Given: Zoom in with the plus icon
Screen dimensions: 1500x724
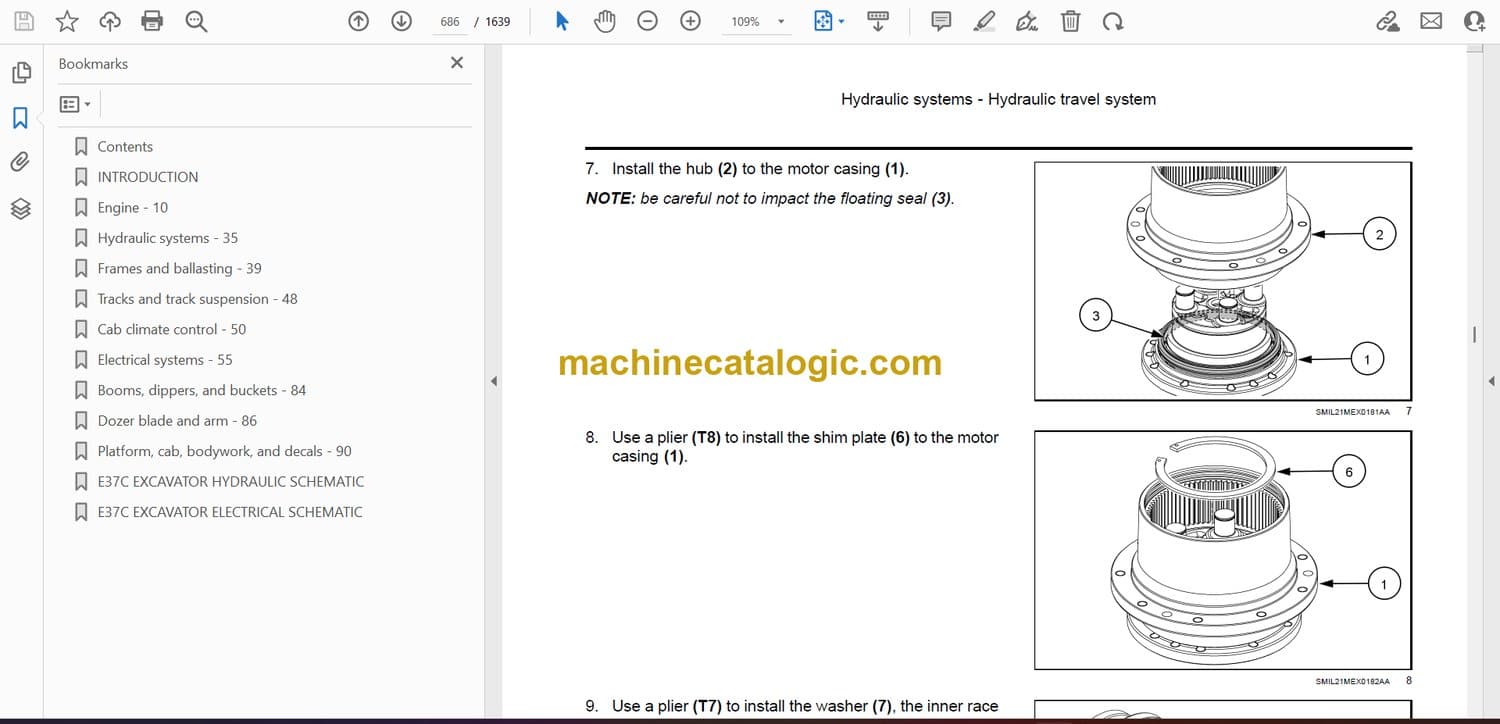Looking at the screenshot, I should 690,21.
